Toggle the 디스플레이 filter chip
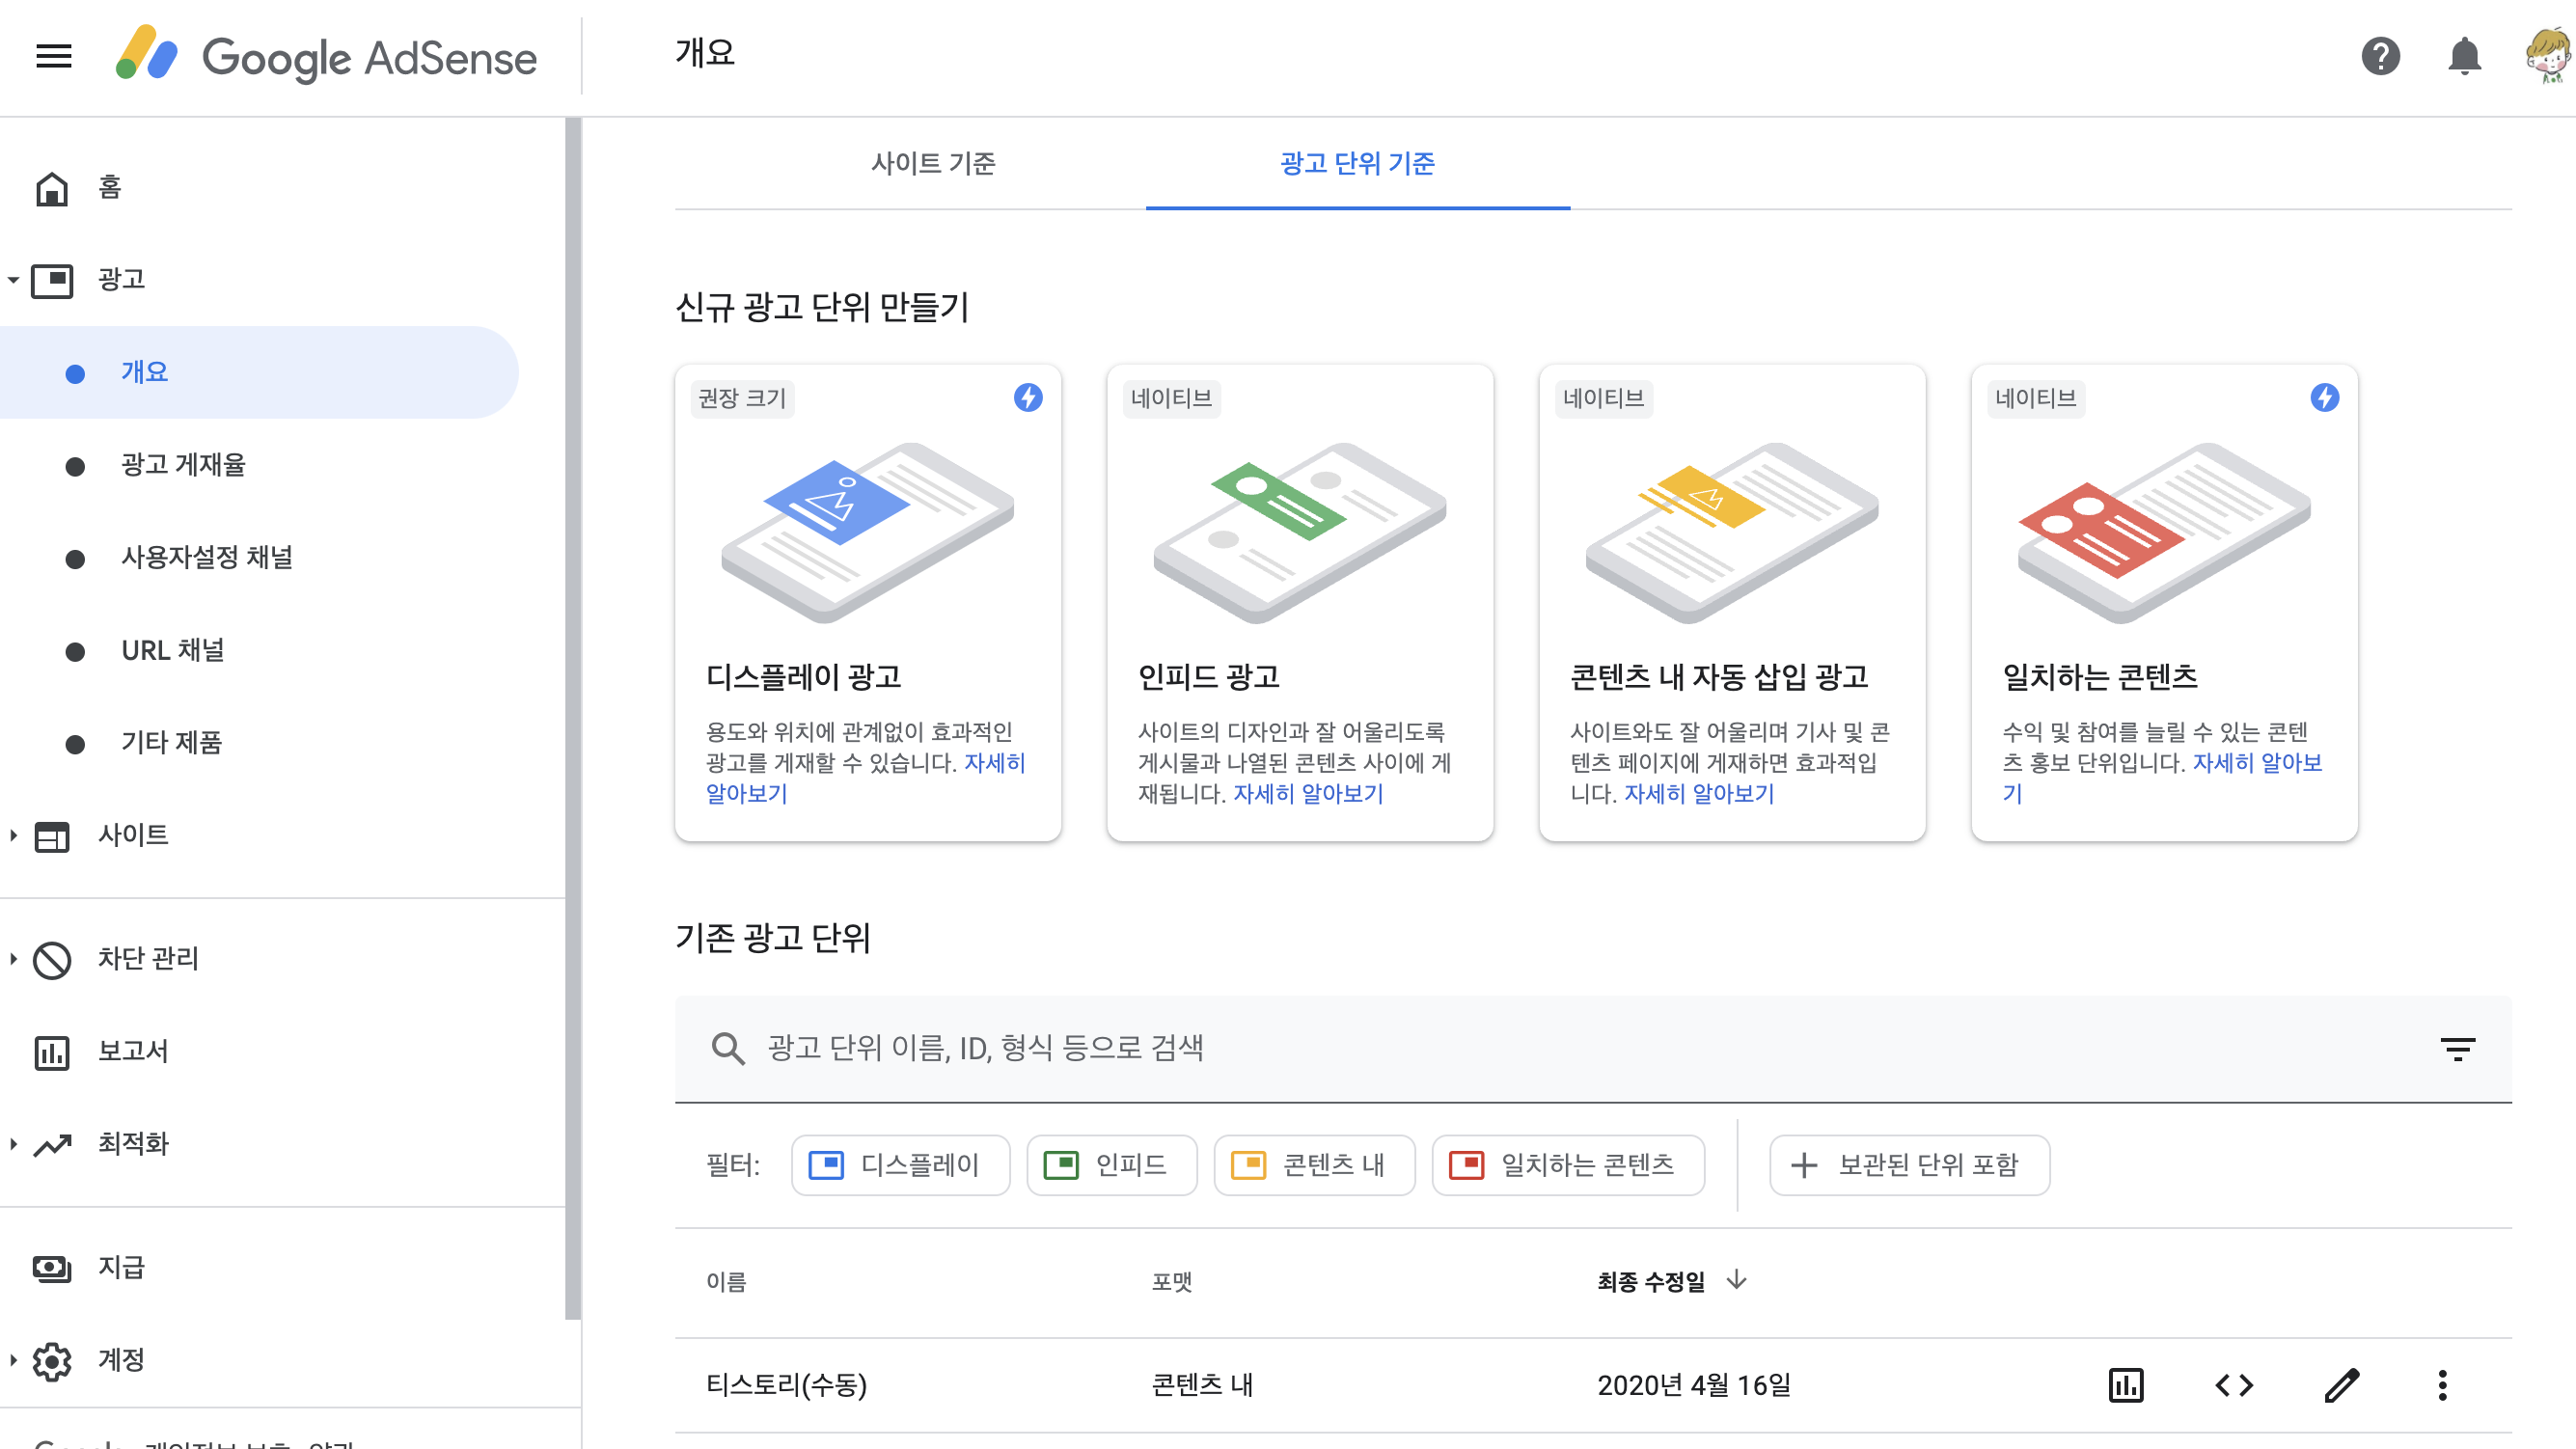 tap(899, 1165)
